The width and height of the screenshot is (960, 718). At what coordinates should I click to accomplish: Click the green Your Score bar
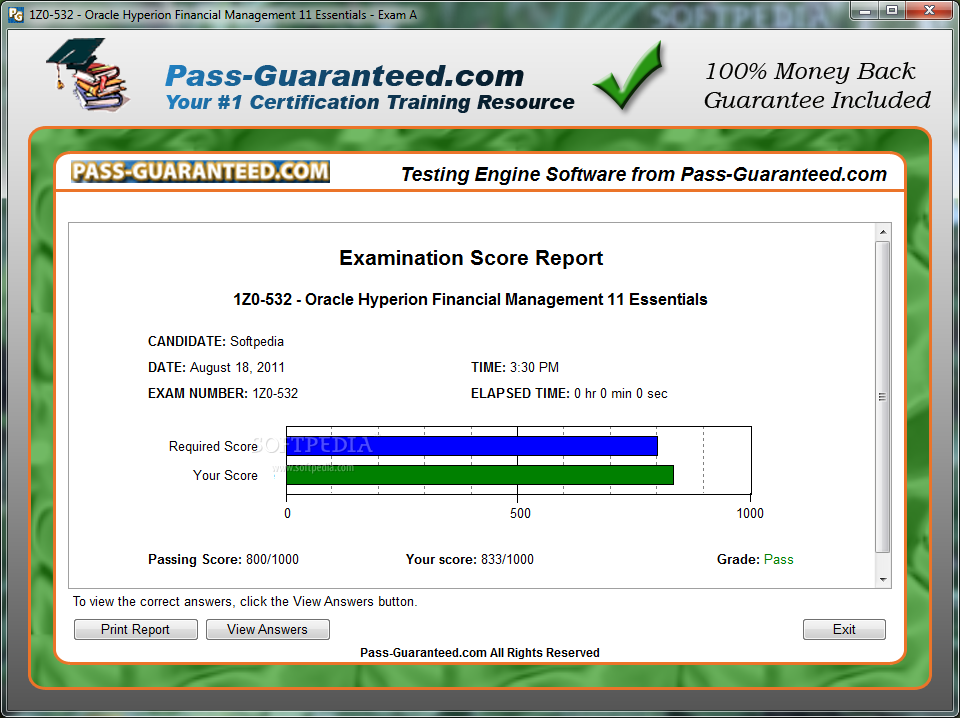pos(480,475)
